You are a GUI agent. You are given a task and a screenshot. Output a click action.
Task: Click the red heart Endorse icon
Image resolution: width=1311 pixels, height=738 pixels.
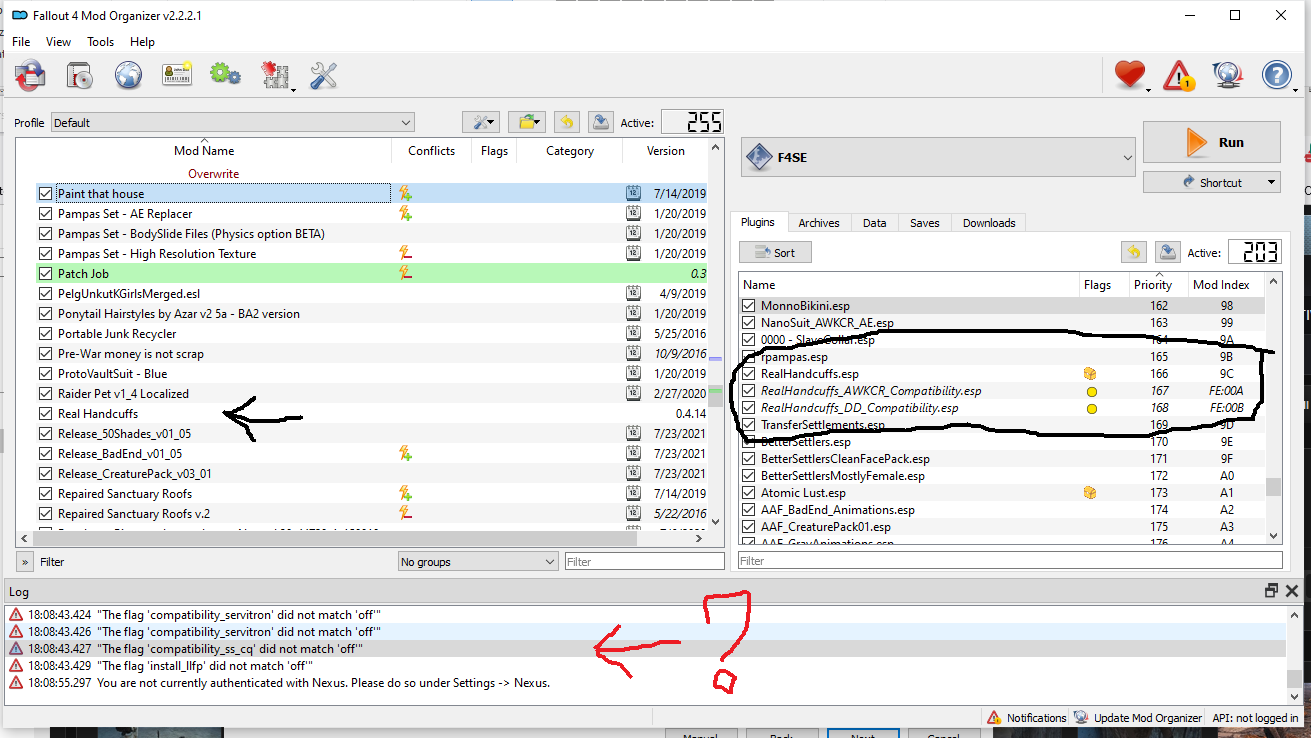pos(1129,75)
